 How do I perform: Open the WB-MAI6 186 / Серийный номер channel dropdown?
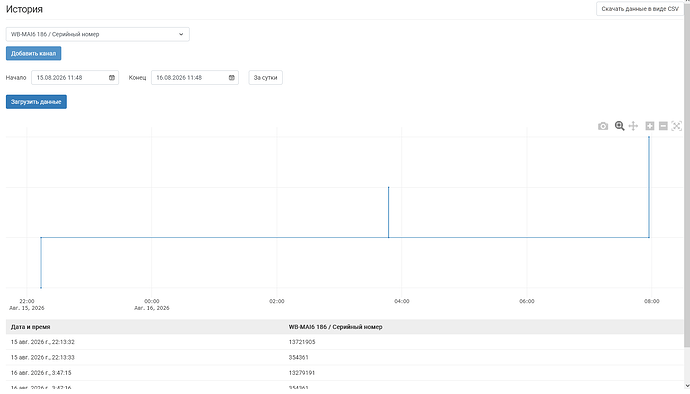pyautogui.click(x=98, y=34)
